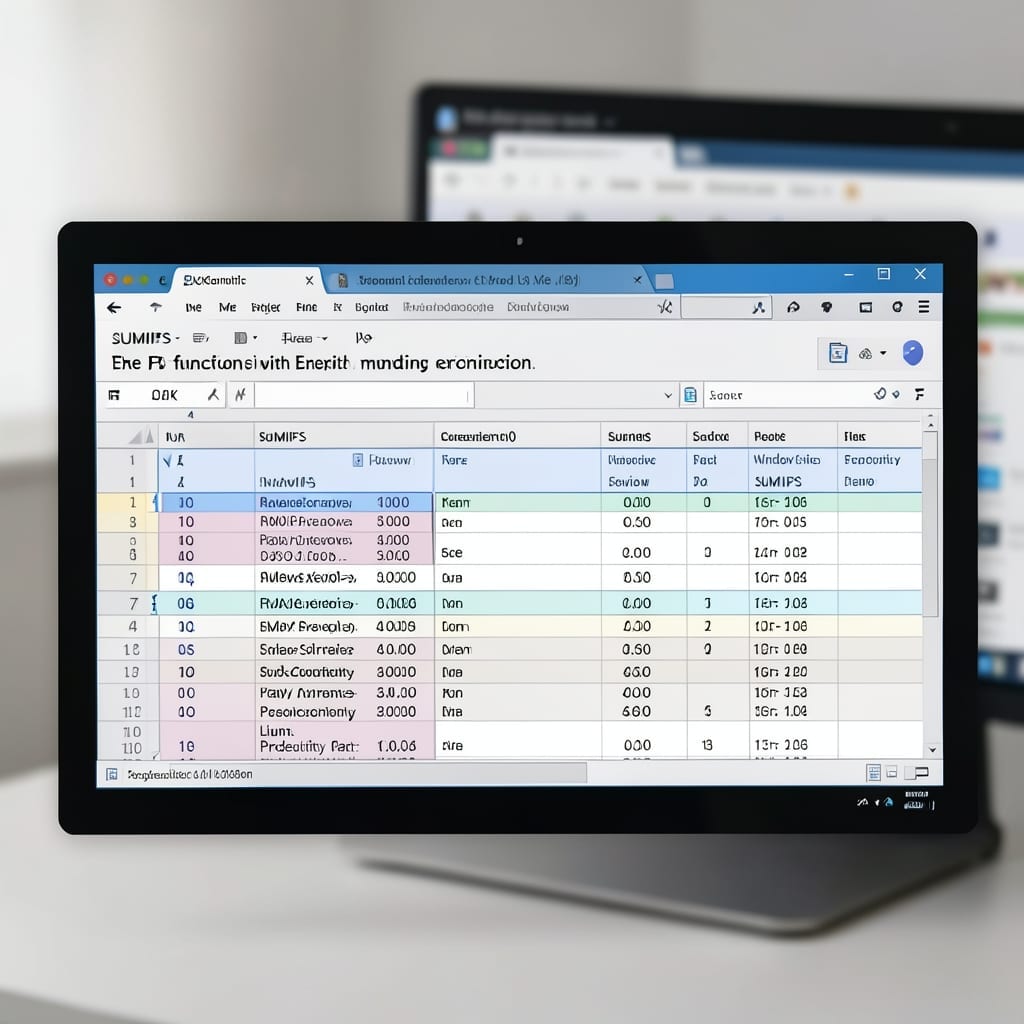The height and width of the screenshot is (1024, 1024).
Task: Click the person icon inside toolbar search box
Action: [758, 307]
